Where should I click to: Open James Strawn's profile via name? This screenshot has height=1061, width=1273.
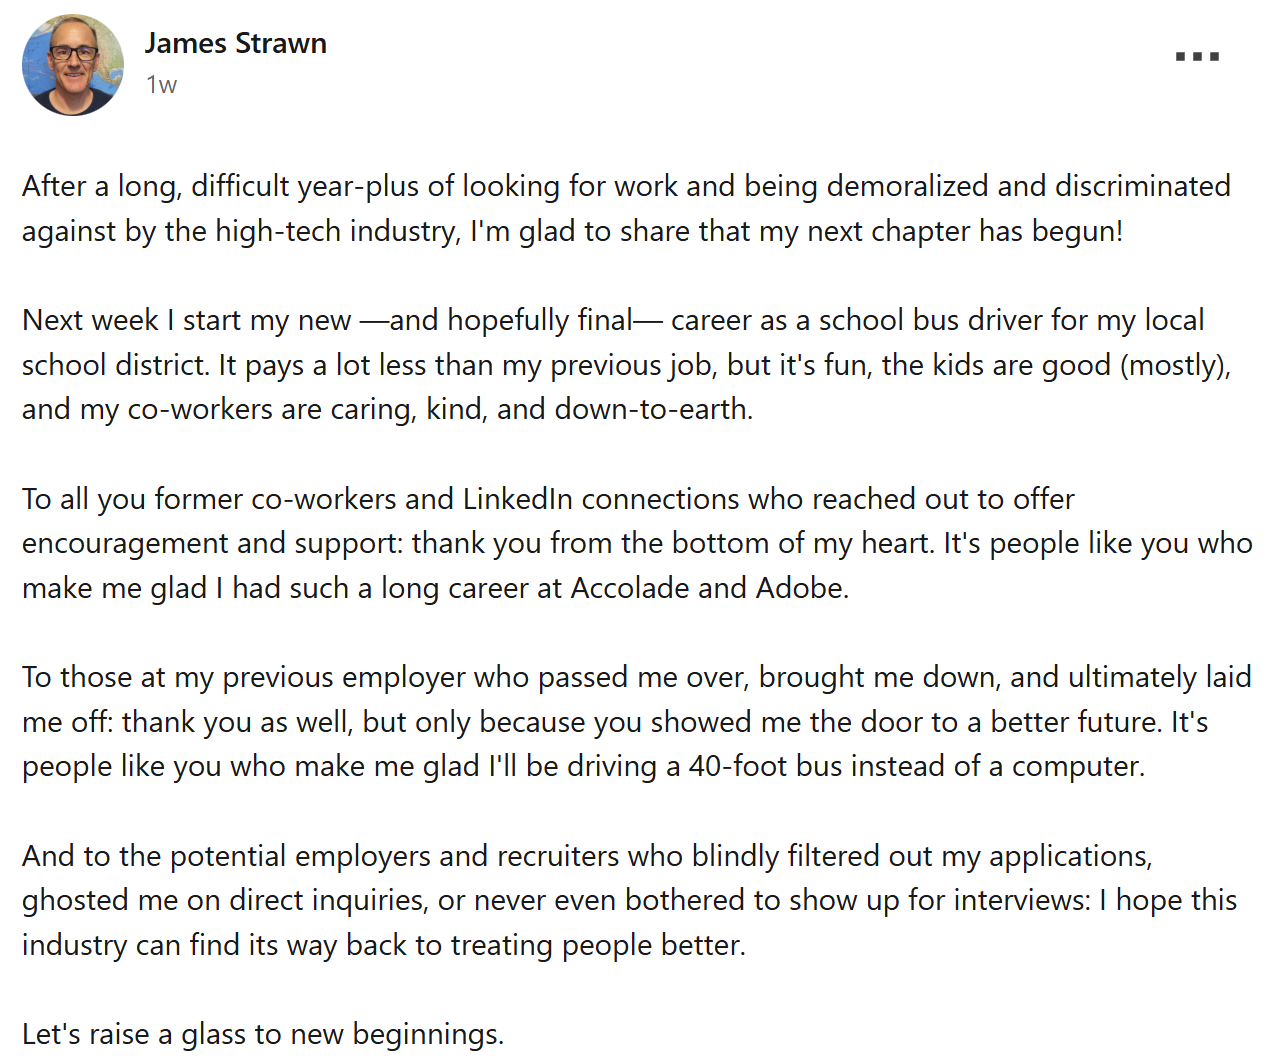pyautogui.click(x=235, y=43)
